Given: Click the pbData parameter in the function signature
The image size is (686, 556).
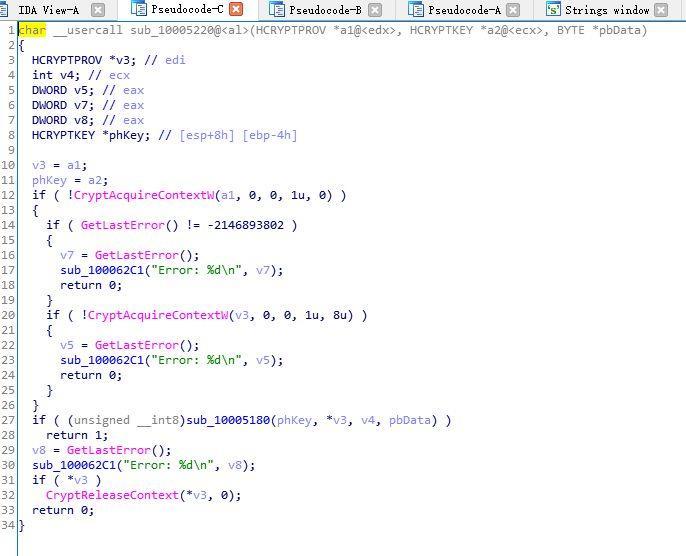Looking at the screenshot, I should [x=619, y=30].
